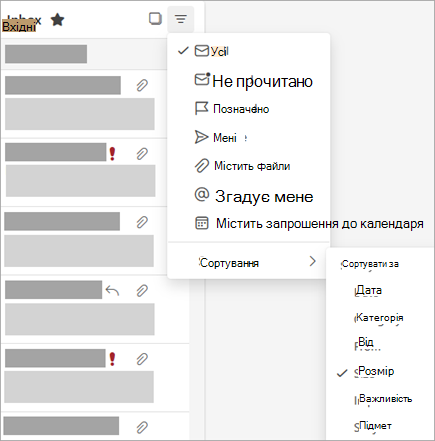
Task: Click the paperclip icon beside Містить файли
Action: (x=201, y=165)
